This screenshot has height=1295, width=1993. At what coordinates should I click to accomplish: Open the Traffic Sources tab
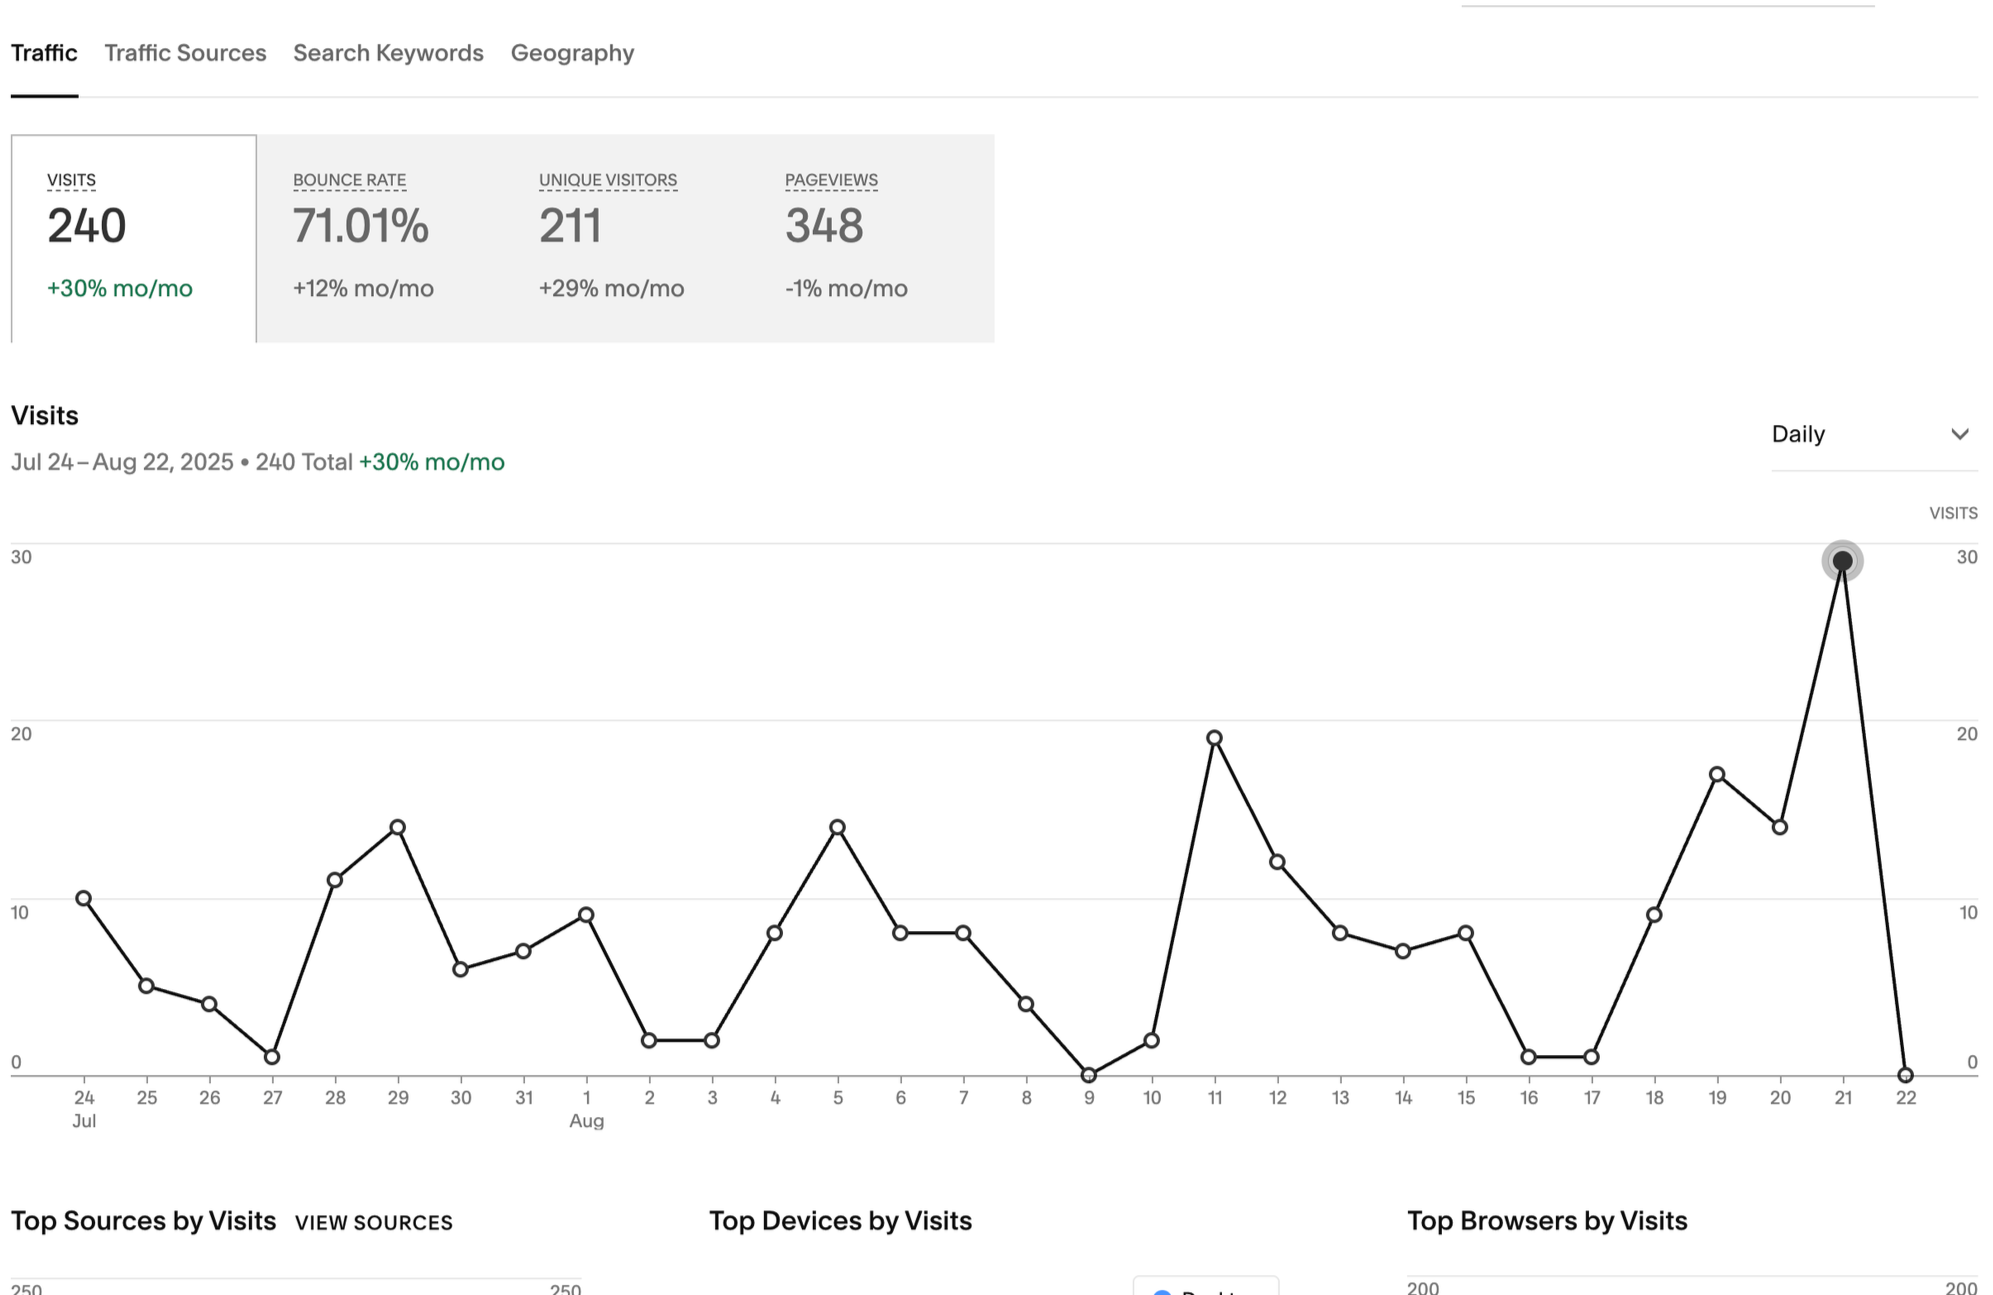tap(185, 53)
